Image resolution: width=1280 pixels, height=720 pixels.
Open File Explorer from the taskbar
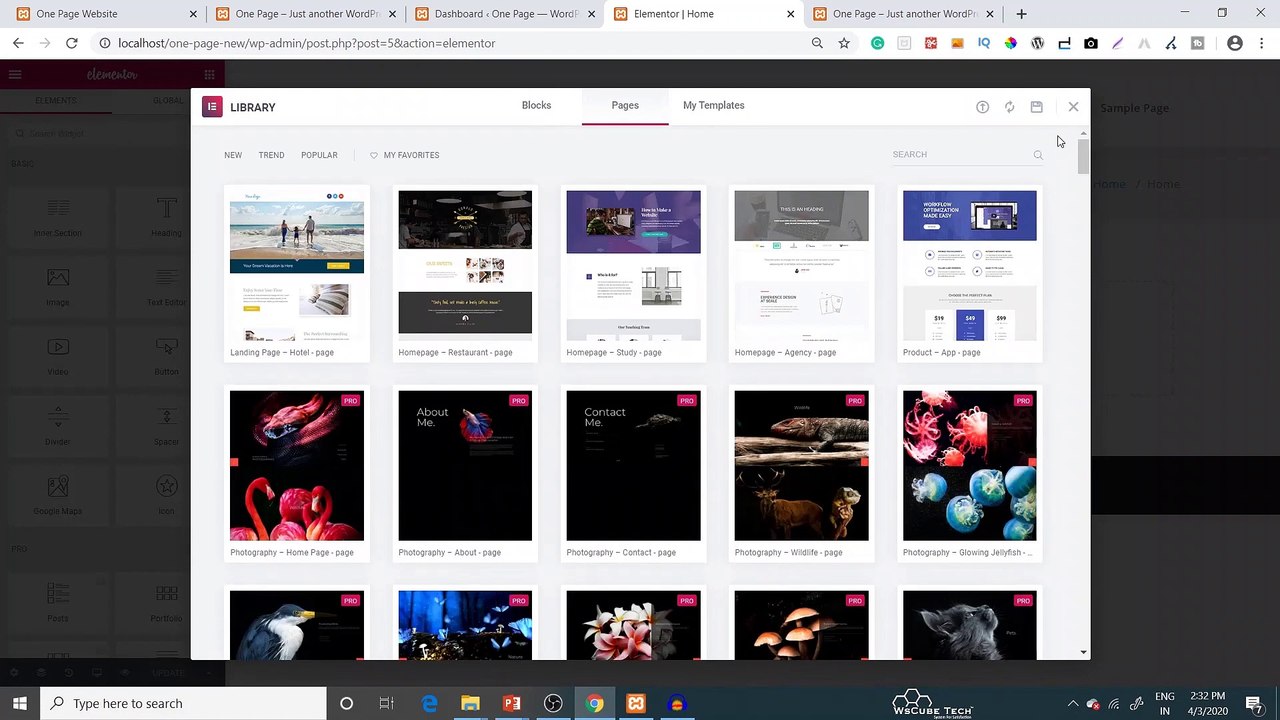[470, 703]
